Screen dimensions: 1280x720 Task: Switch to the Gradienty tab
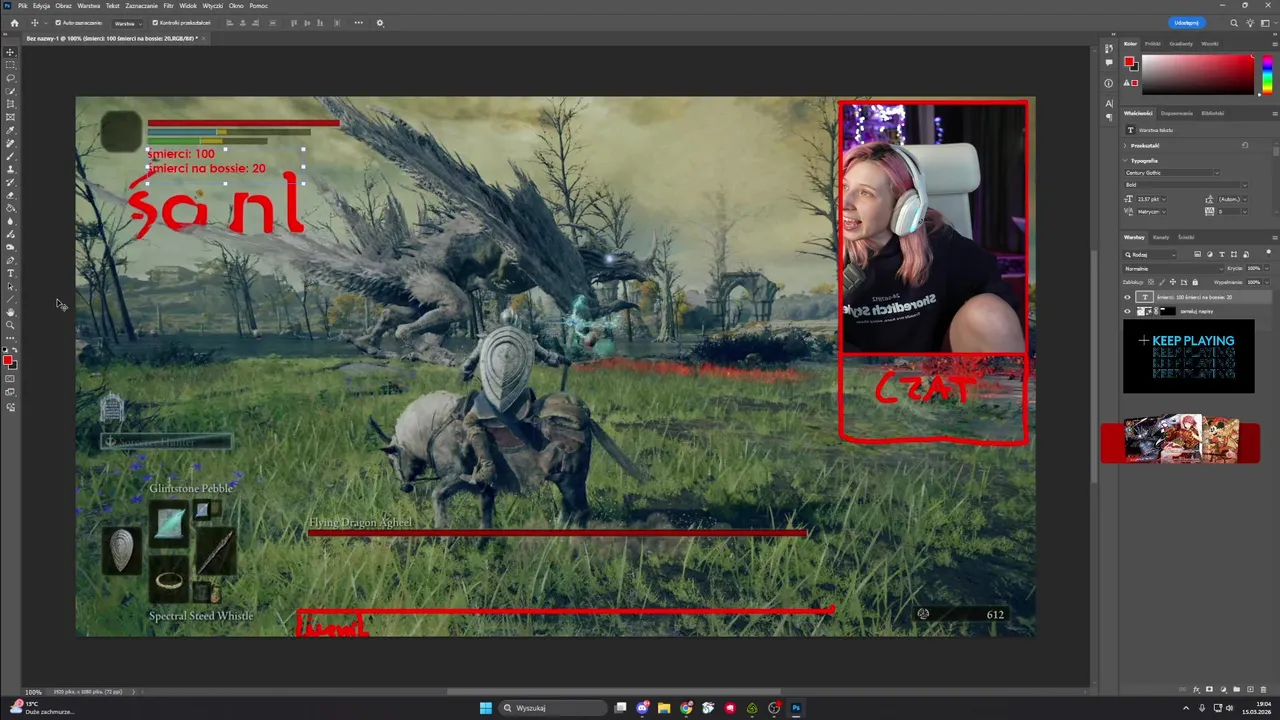click(x=1180, y=44)
